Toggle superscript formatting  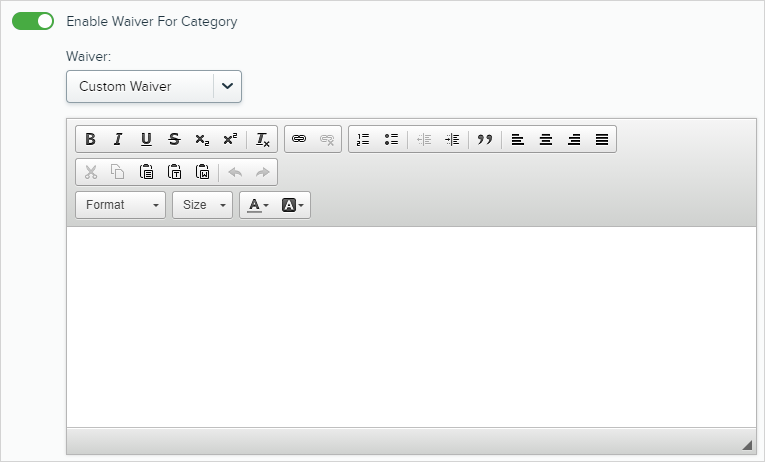point(230,139)
